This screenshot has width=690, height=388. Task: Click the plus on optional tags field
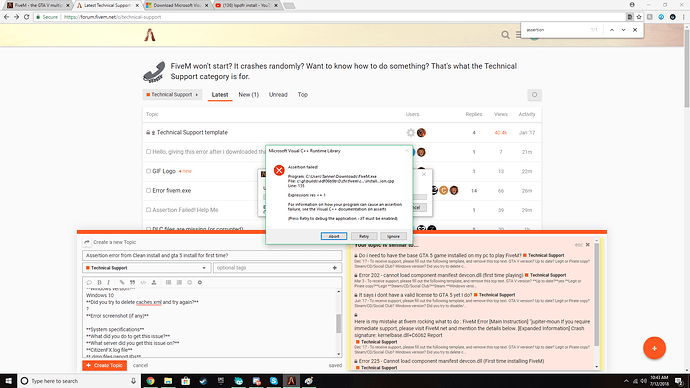click(334, 268)
